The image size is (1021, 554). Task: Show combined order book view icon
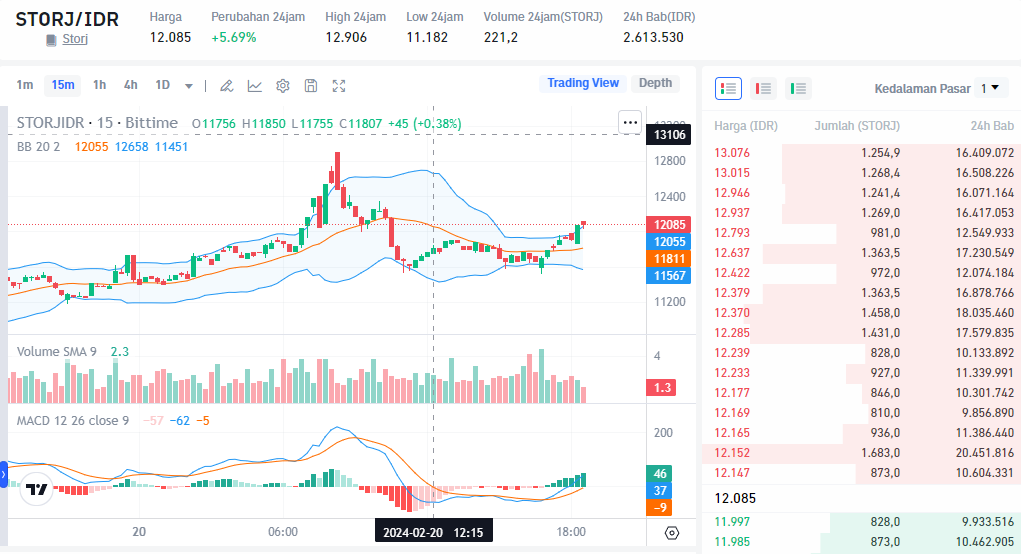point(729,89)
